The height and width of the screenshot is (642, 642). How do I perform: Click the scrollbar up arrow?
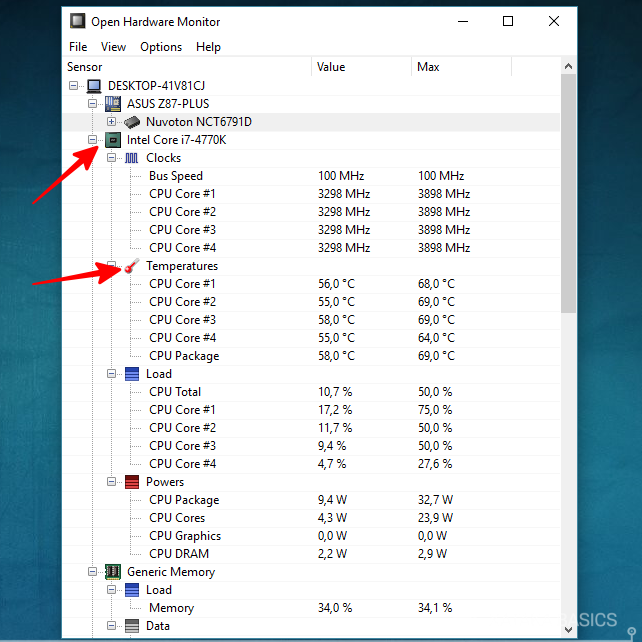(x=568, y=66)
